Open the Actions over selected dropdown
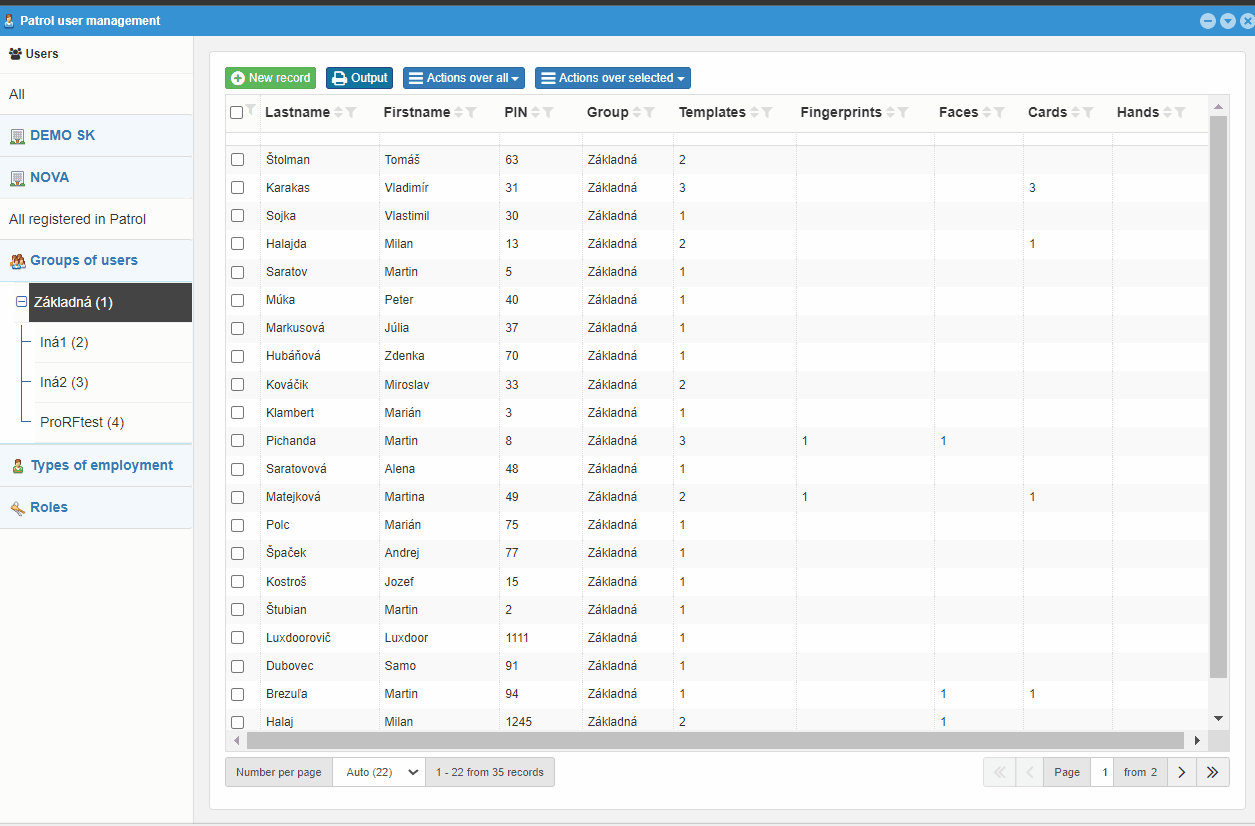This screenshot has height=826, width=1255. click(613, 78)
